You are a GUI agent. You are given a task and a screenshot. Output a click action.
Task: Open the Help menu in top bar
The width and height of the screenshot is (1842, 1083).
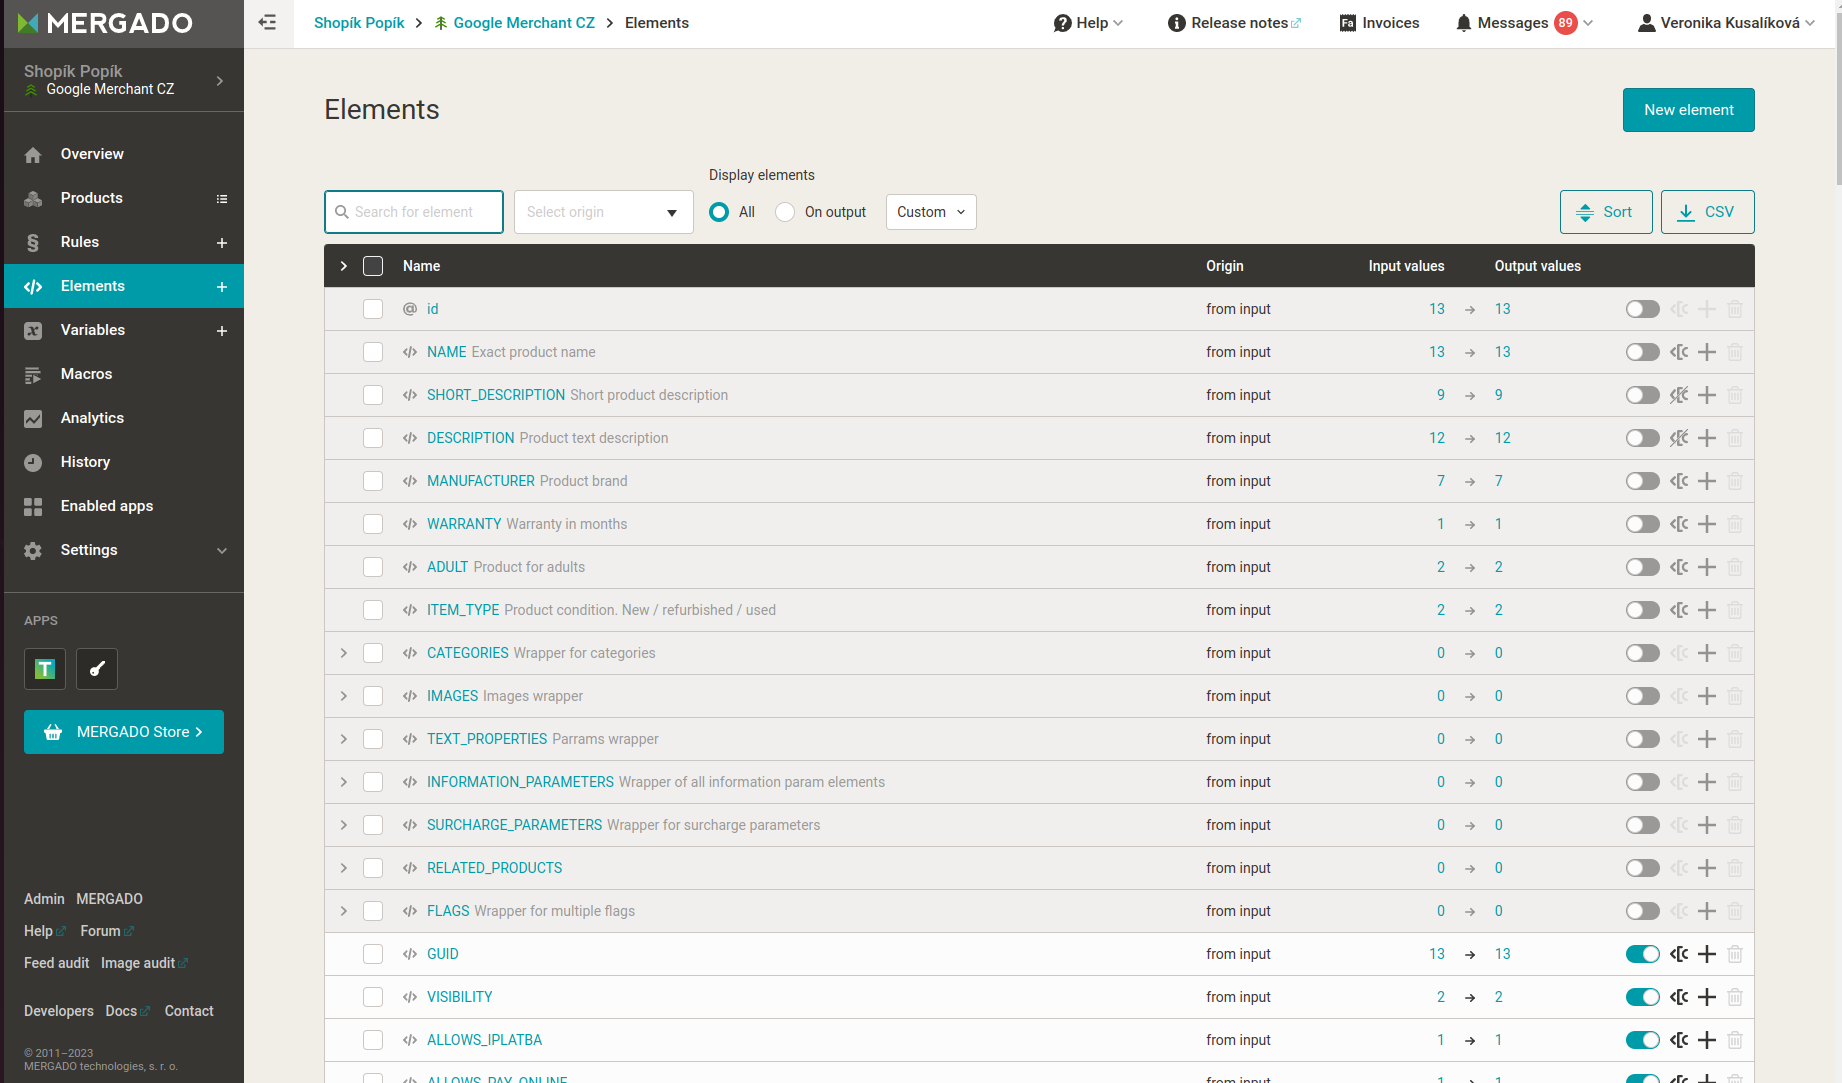click(x=1088, y=23)
